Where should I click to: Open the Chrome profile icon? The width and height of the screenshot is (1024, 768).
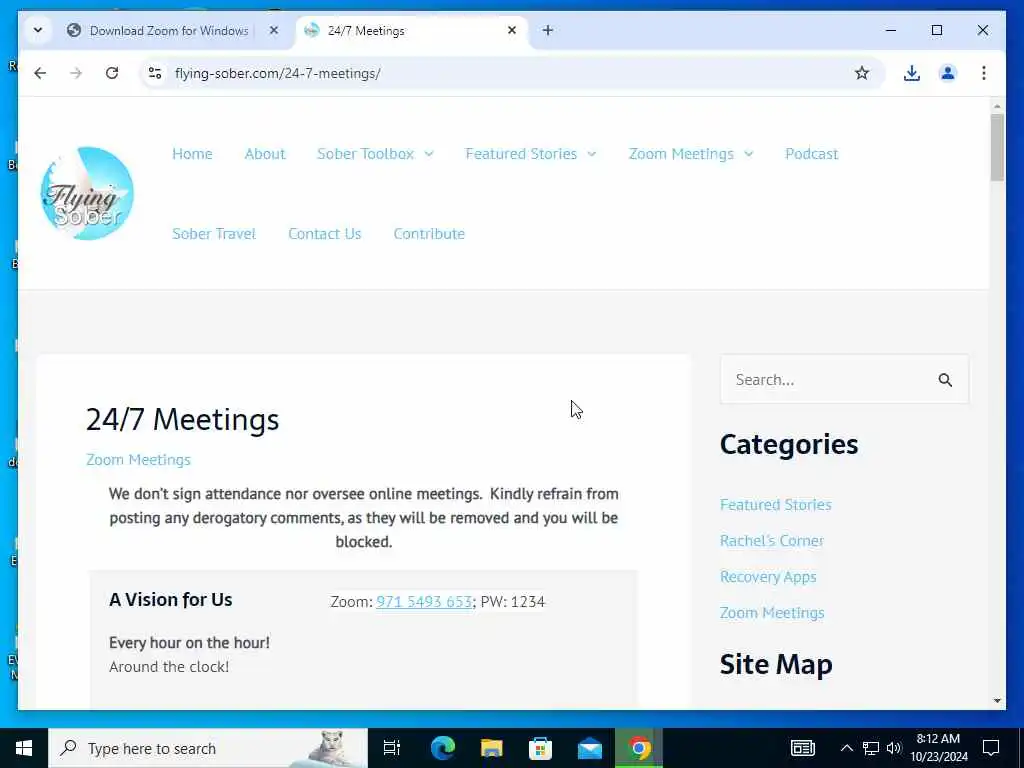coord(948,73)
